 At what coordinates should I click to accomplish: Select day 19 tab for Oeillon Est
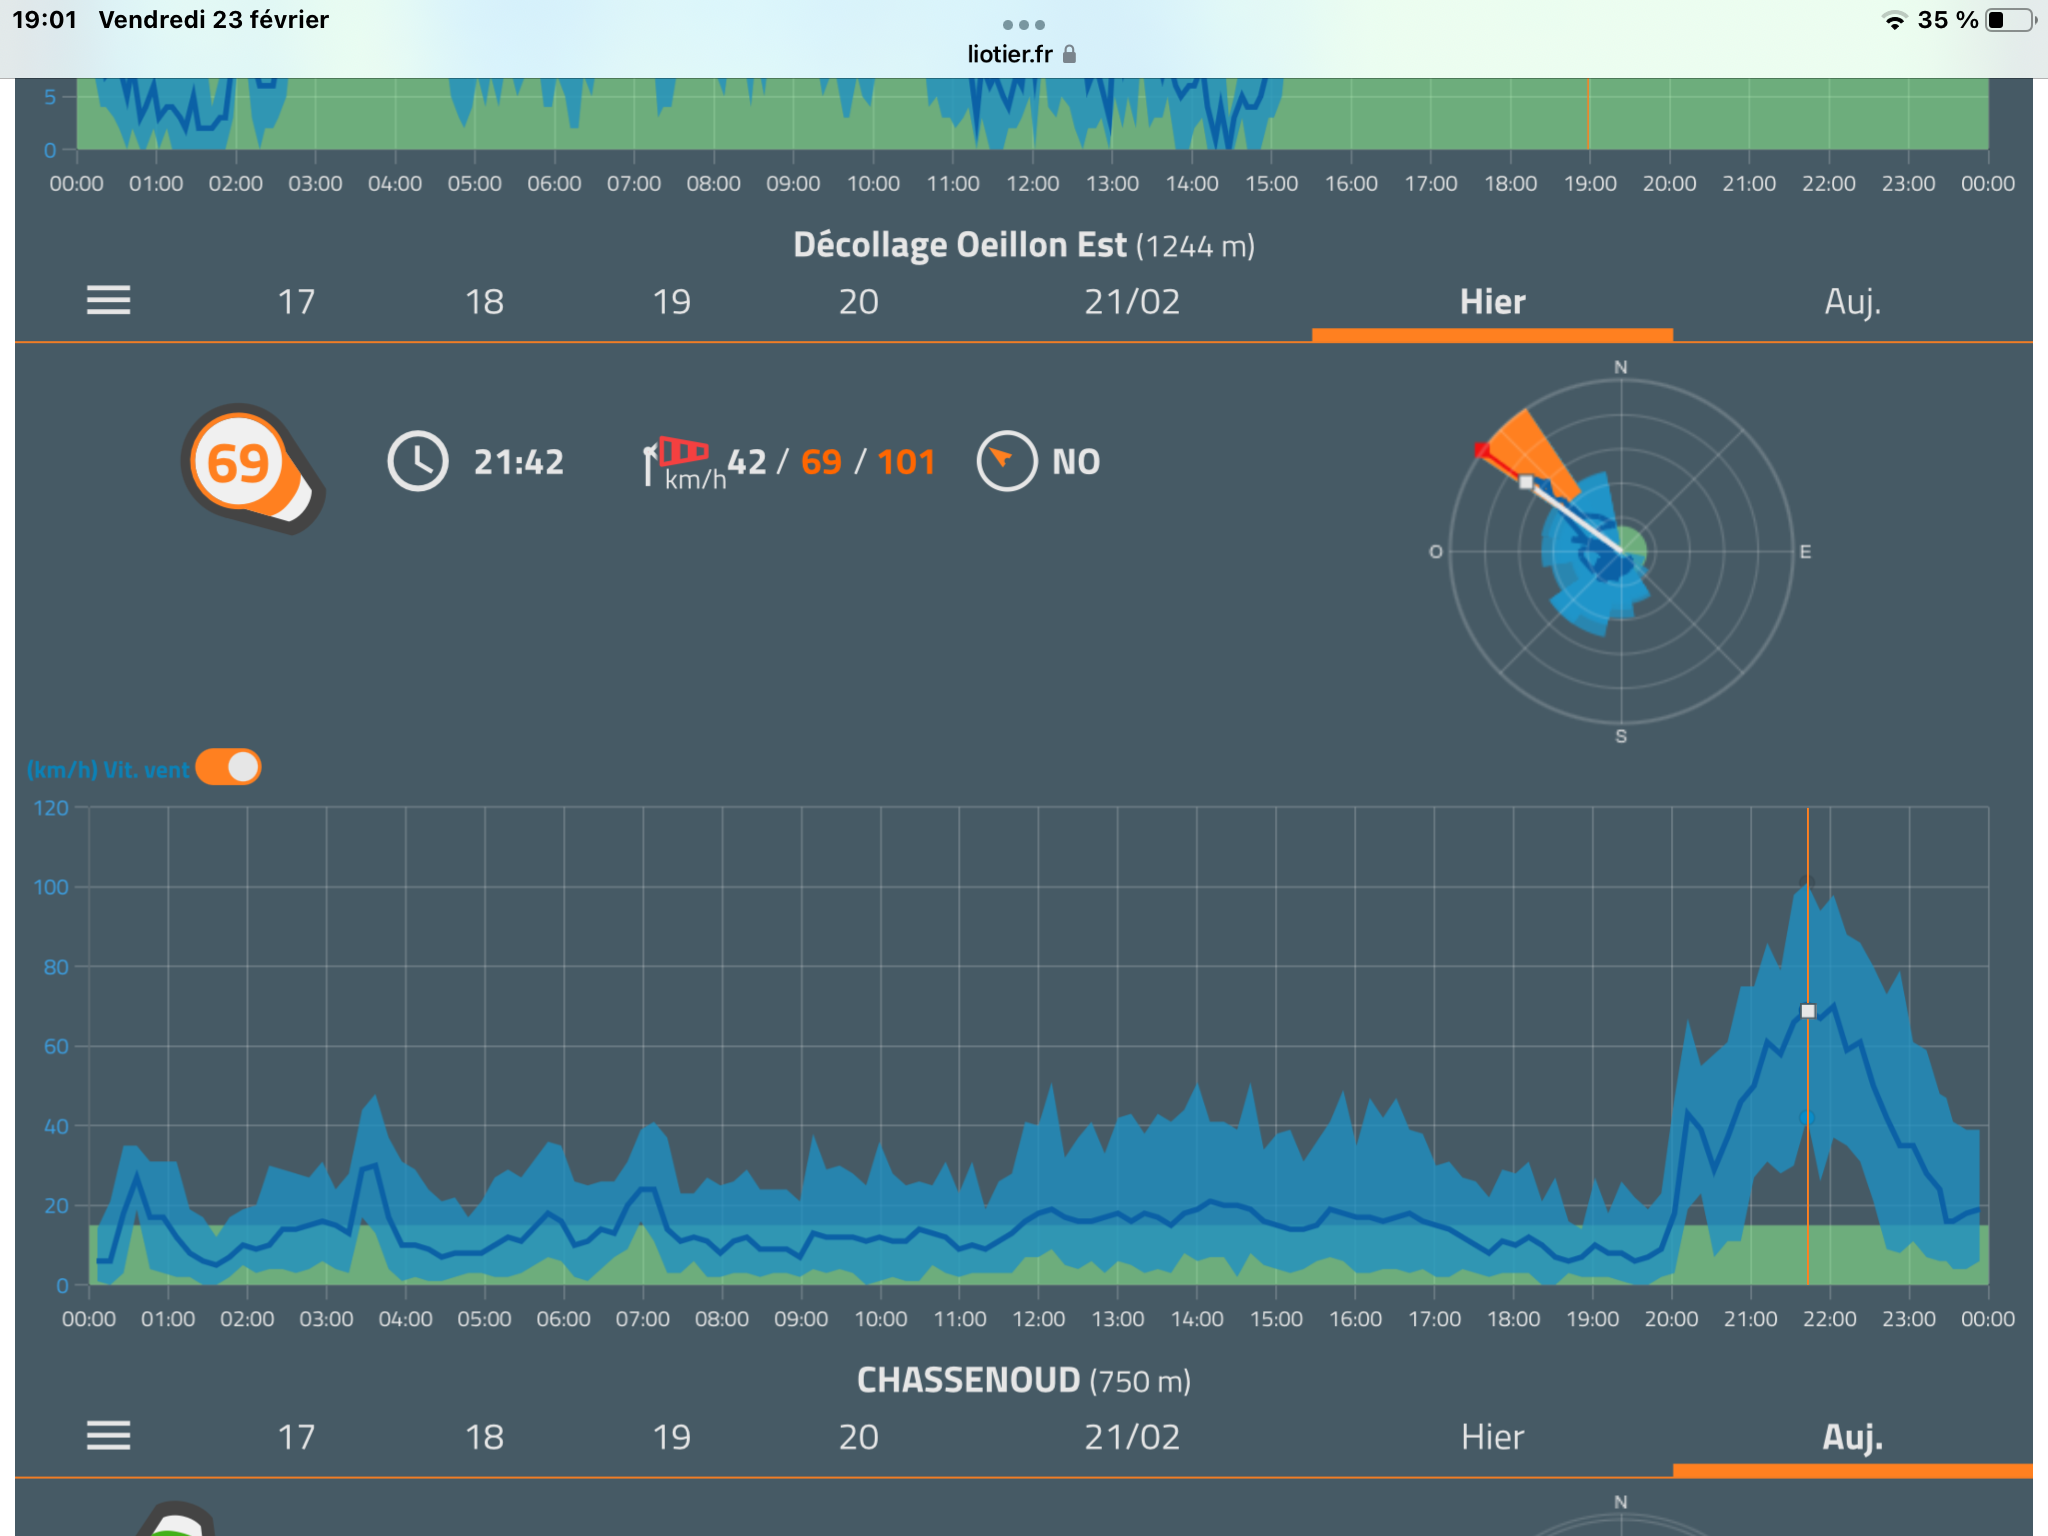671,301
